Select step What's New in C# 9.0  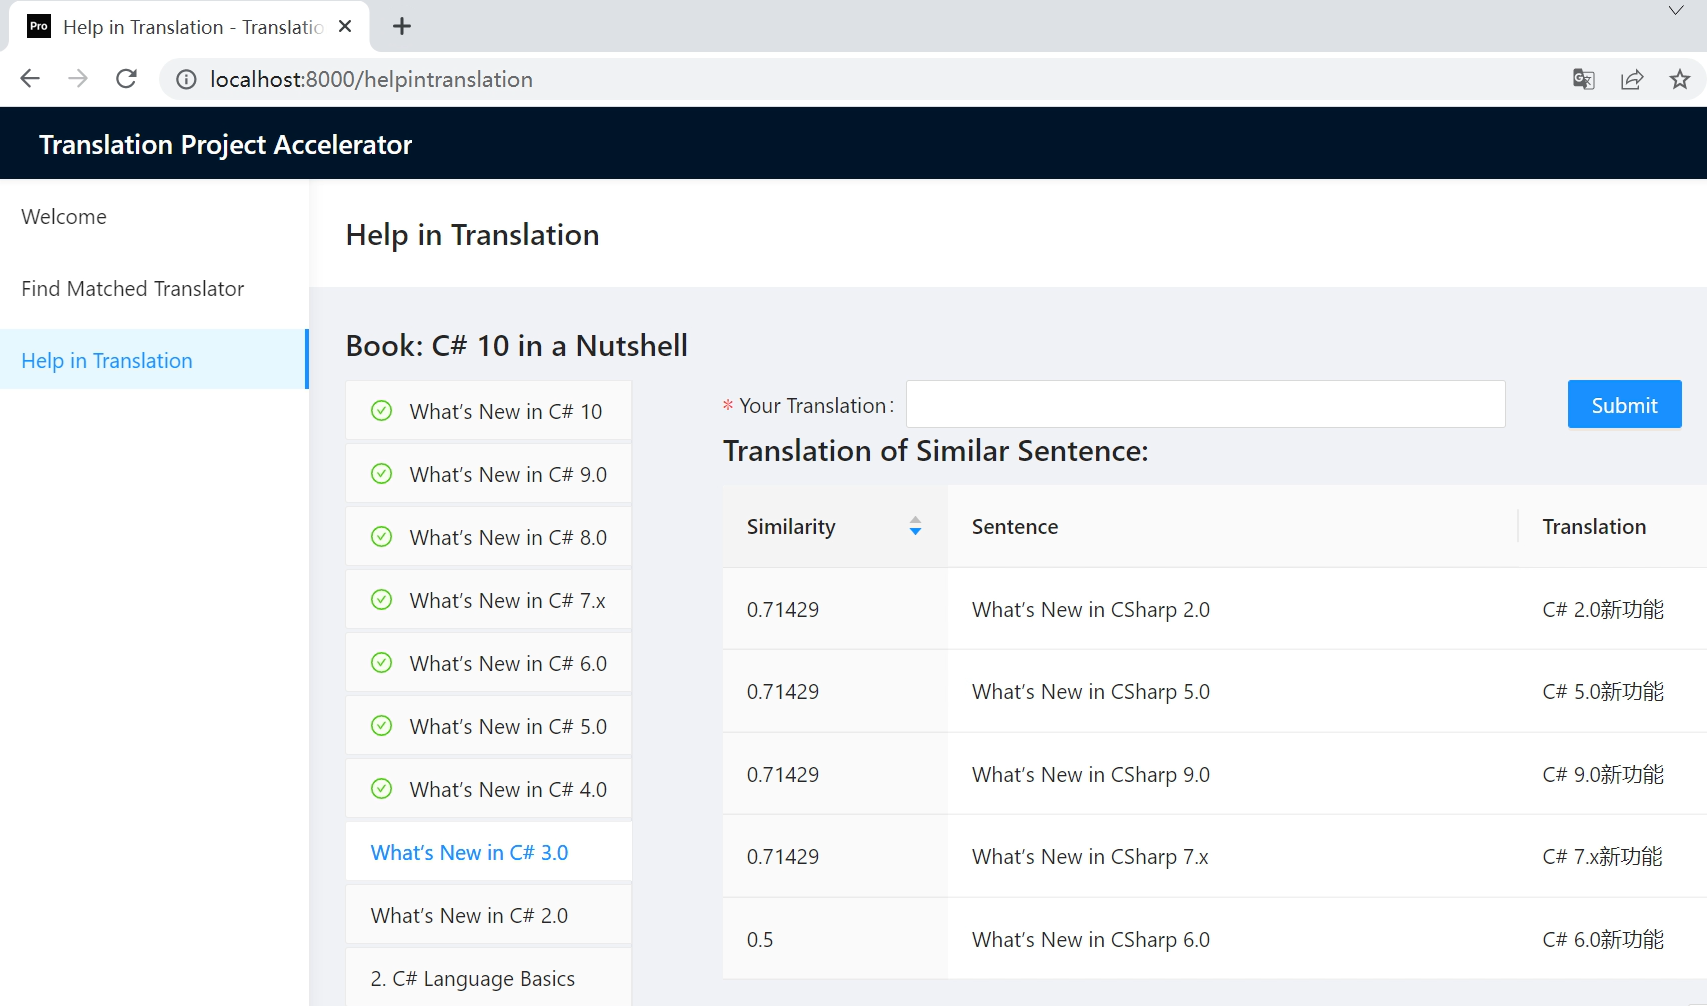coord(489,474)
